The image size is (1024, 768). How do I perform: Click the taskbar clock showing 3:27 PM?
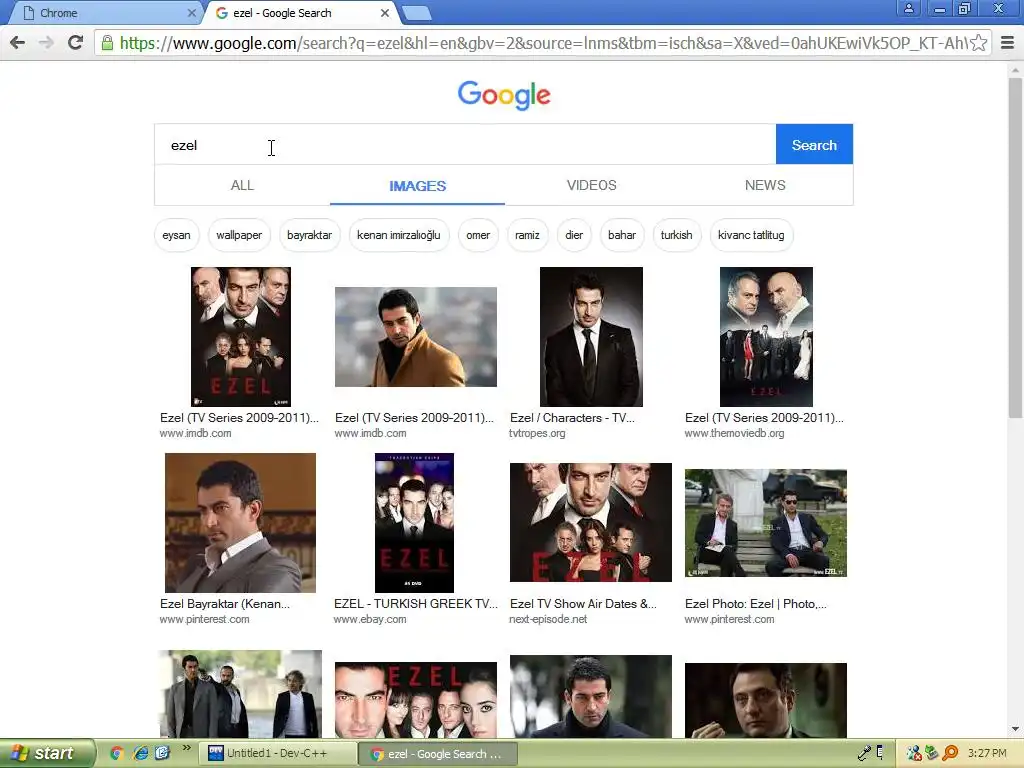[x=987, y=754]
